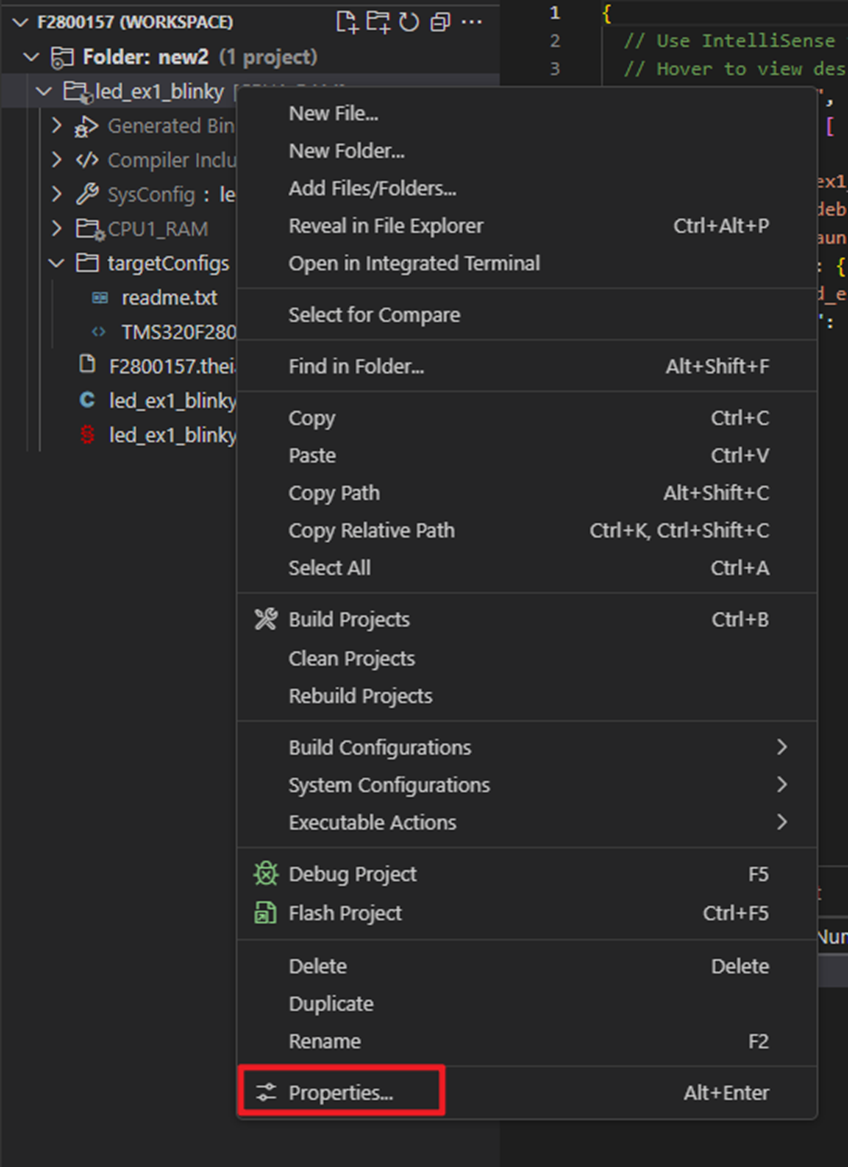Click the led_ex1_blinky C file icon
This screenshot has height=1167, width=848.
coord(87,401)
